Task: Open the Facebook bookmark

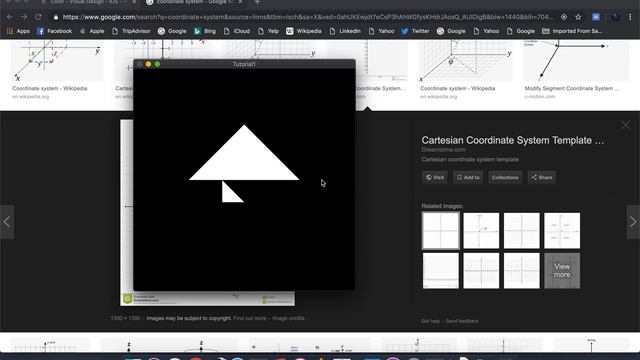Action: click(x=54, y=31)
